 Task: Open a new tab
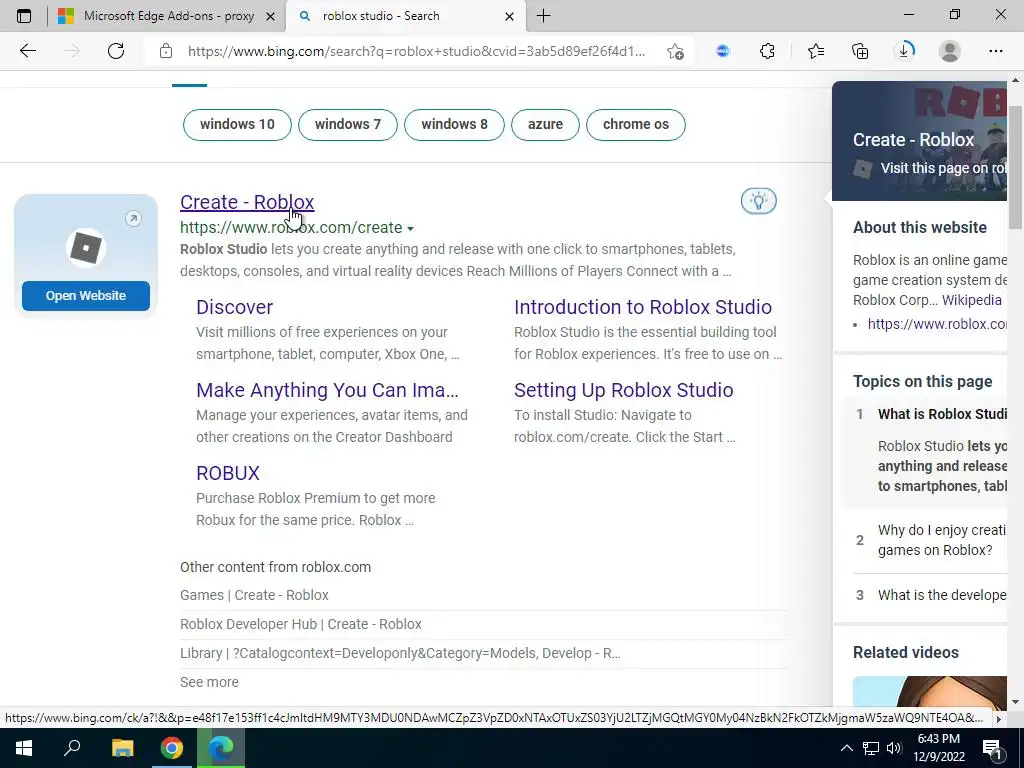click(x=543, y=16)
